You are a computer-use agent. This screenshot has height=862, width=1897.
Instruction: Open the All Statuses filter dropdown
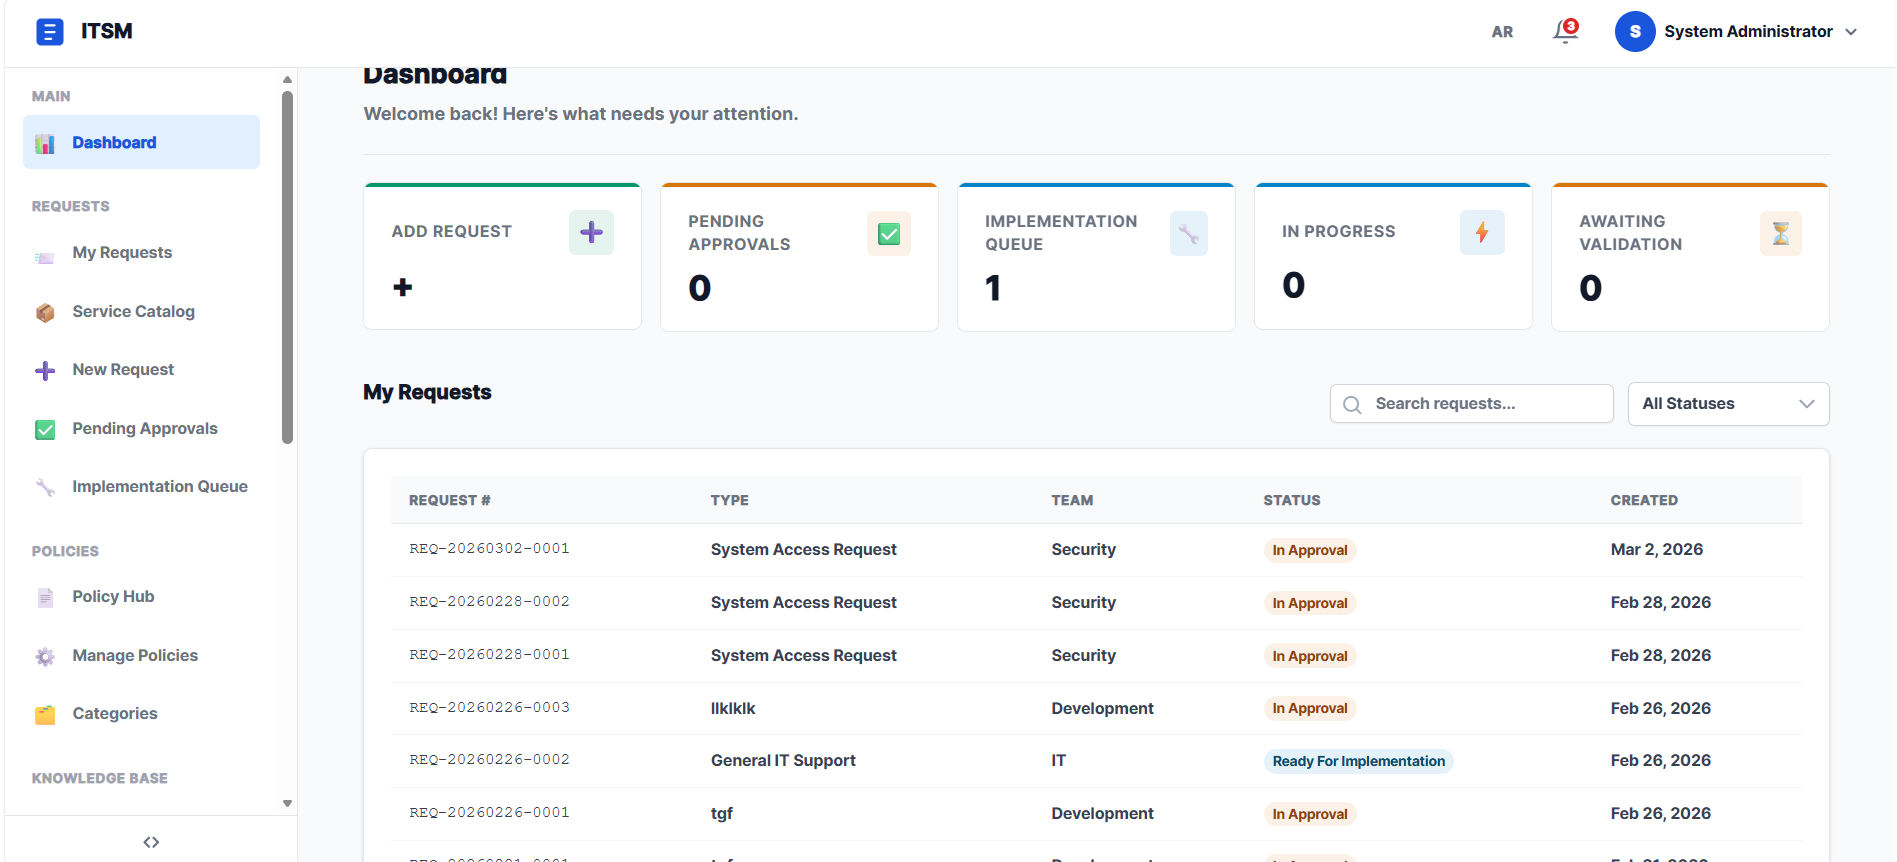pos(1728,404)
